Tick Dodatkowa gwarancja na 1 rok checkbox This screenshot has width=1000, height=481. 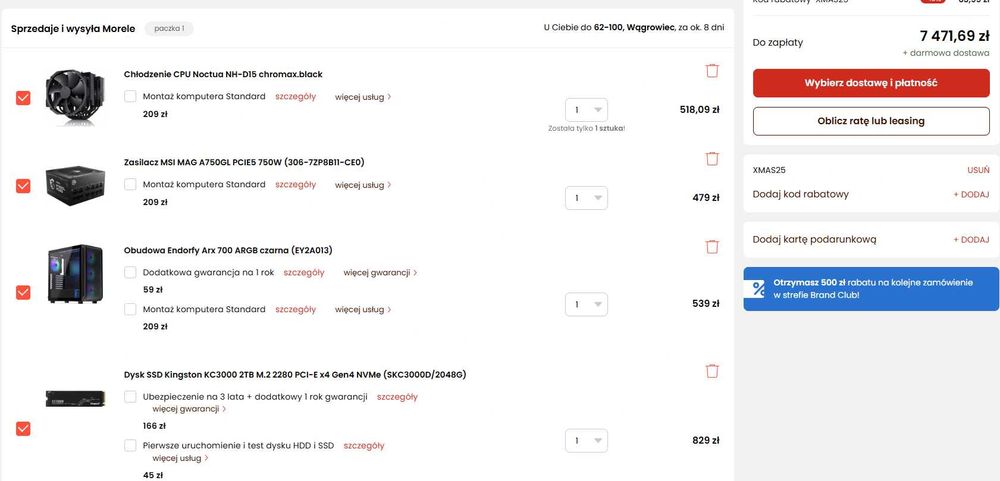click(131, 272)
